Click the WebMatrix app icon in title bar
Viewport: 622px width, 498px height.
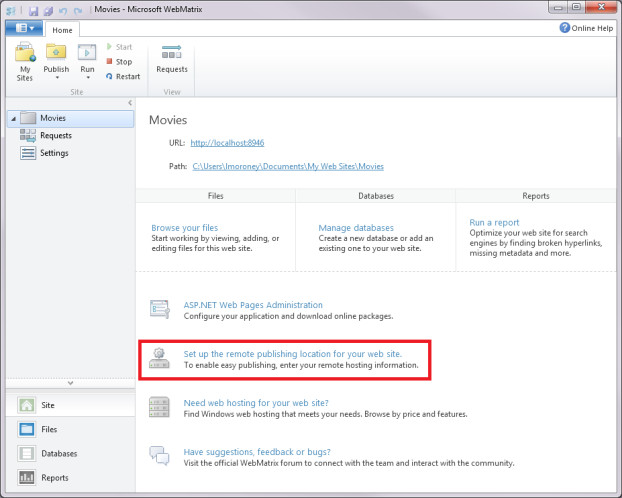[x=11, y=10]
